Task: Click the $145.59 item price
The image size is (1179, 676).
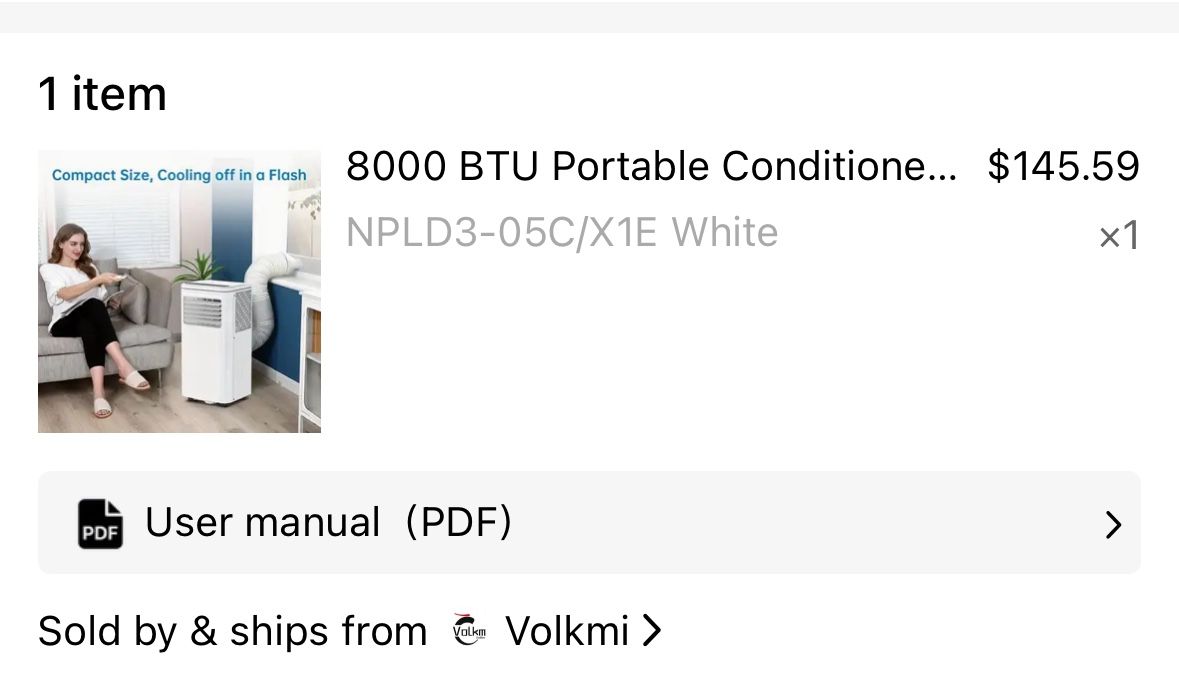Action: 1063,166
